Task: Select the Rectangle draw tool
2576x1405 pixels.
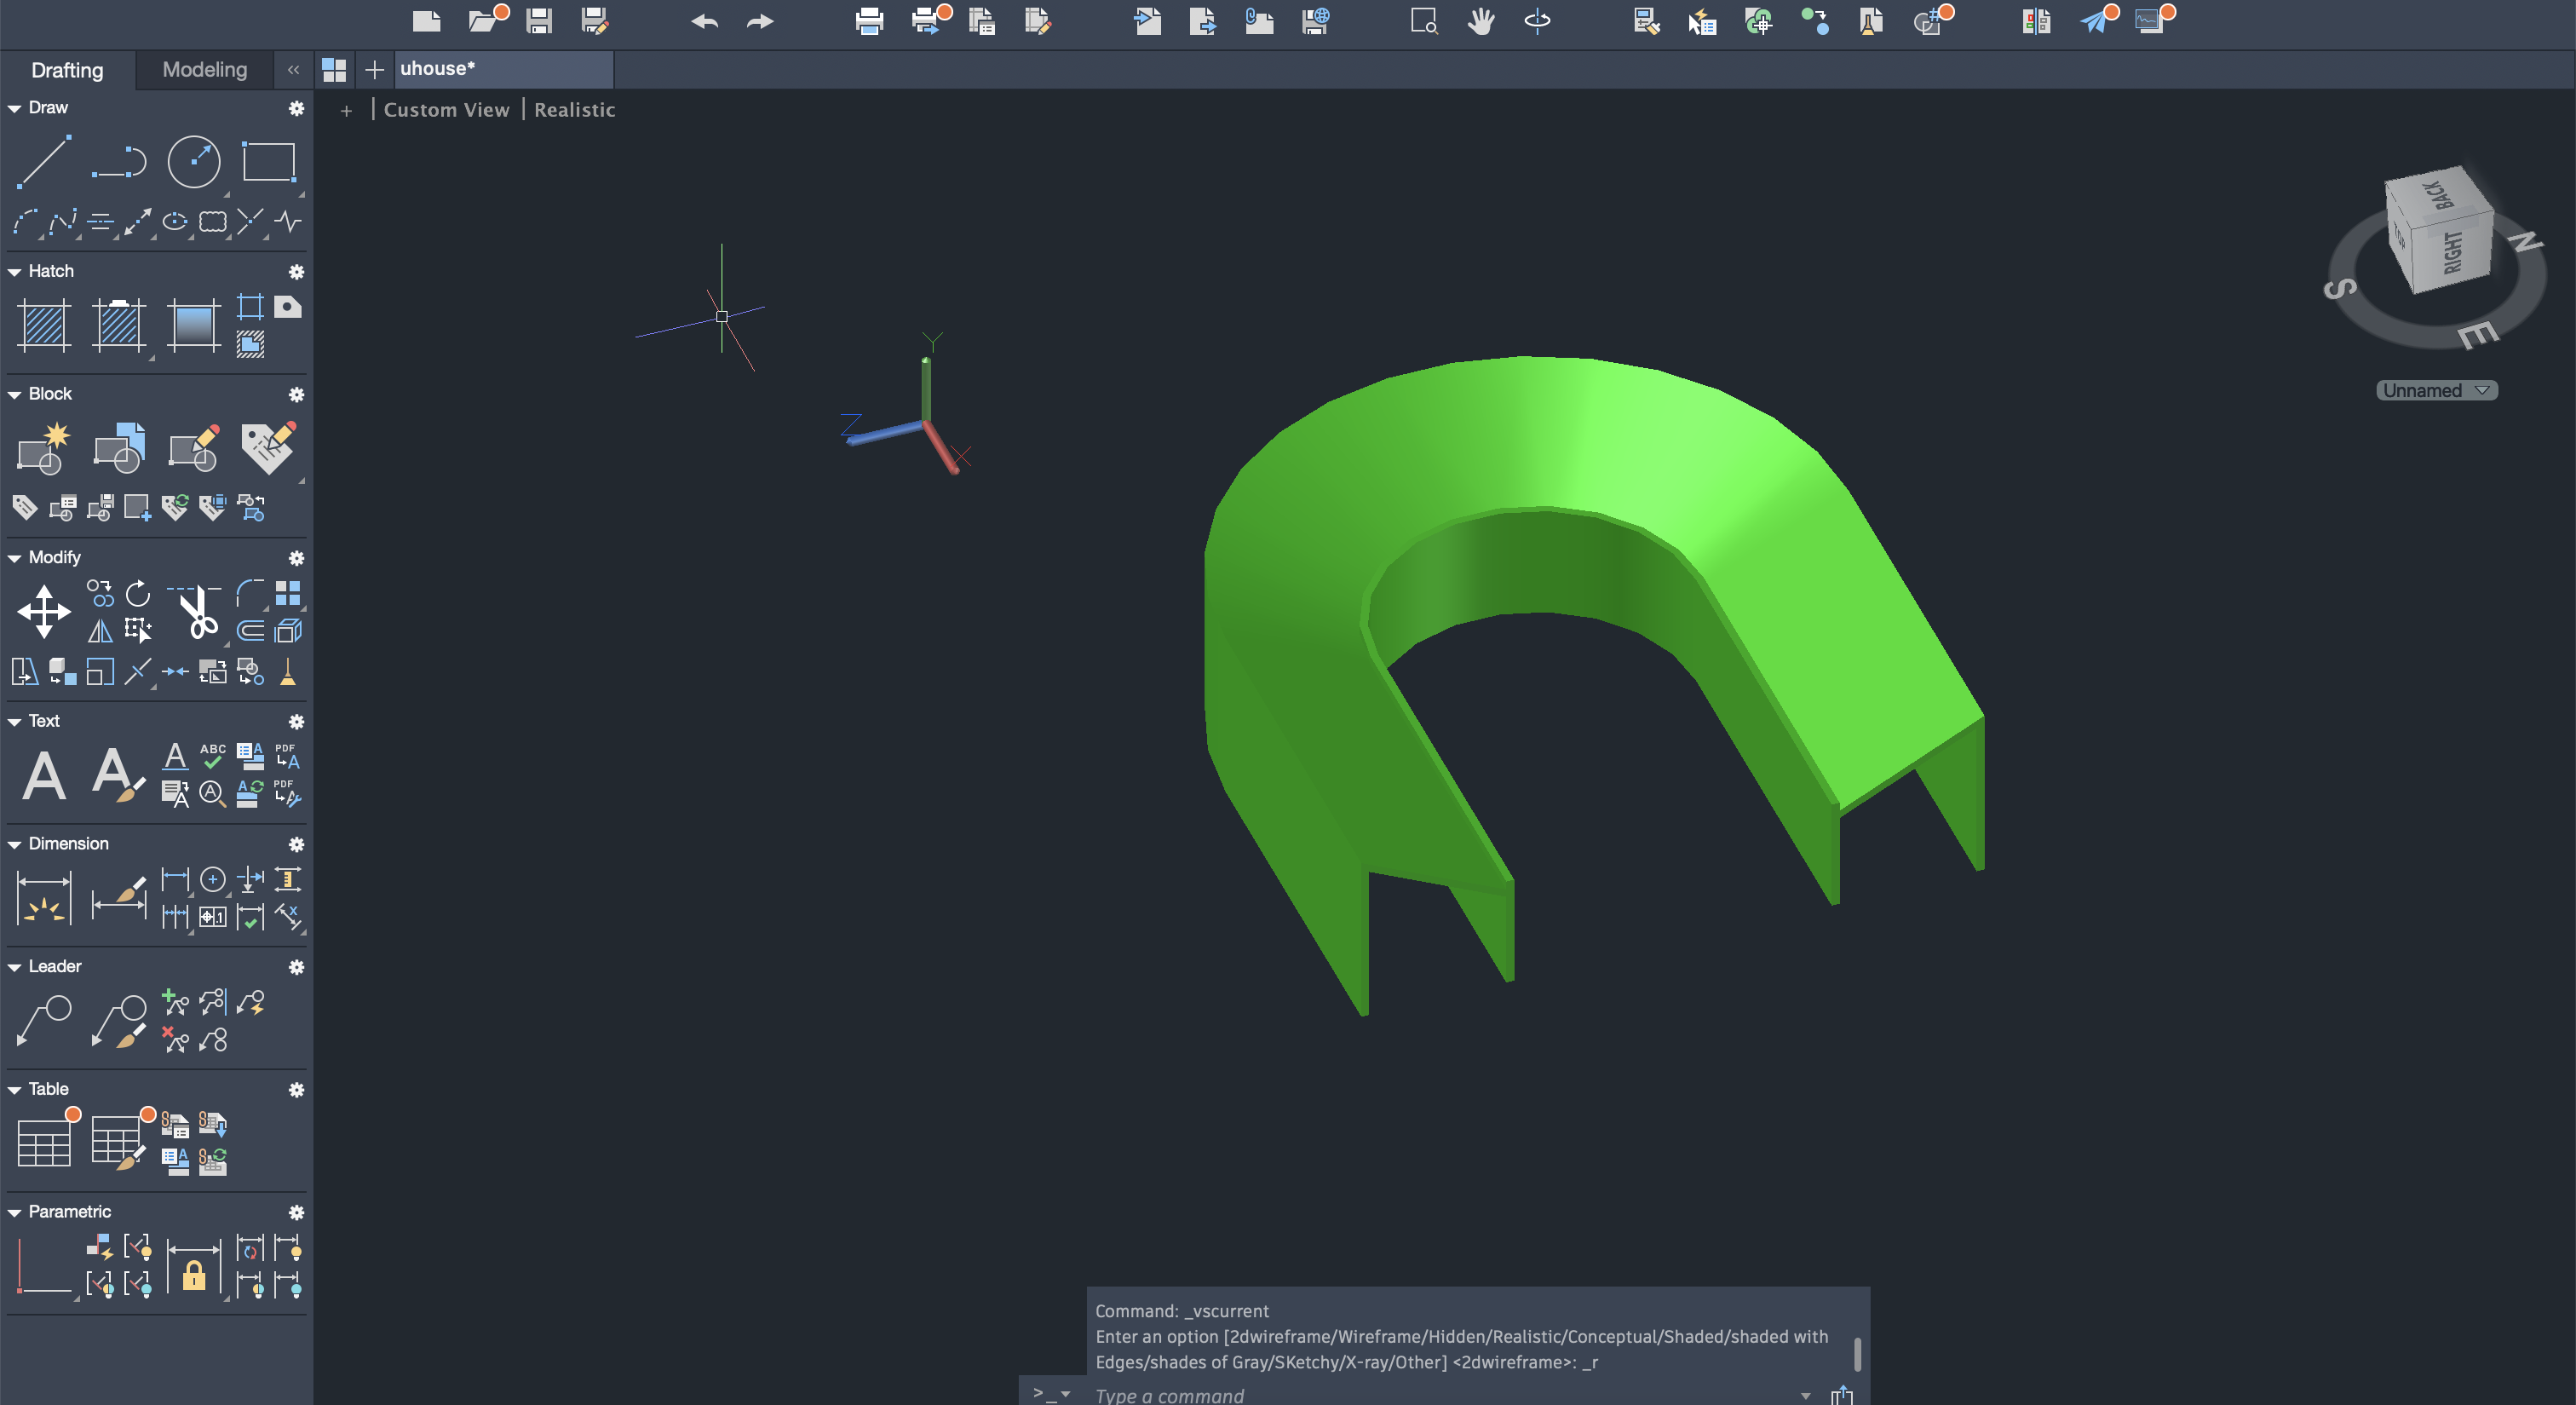Action: 269,162
